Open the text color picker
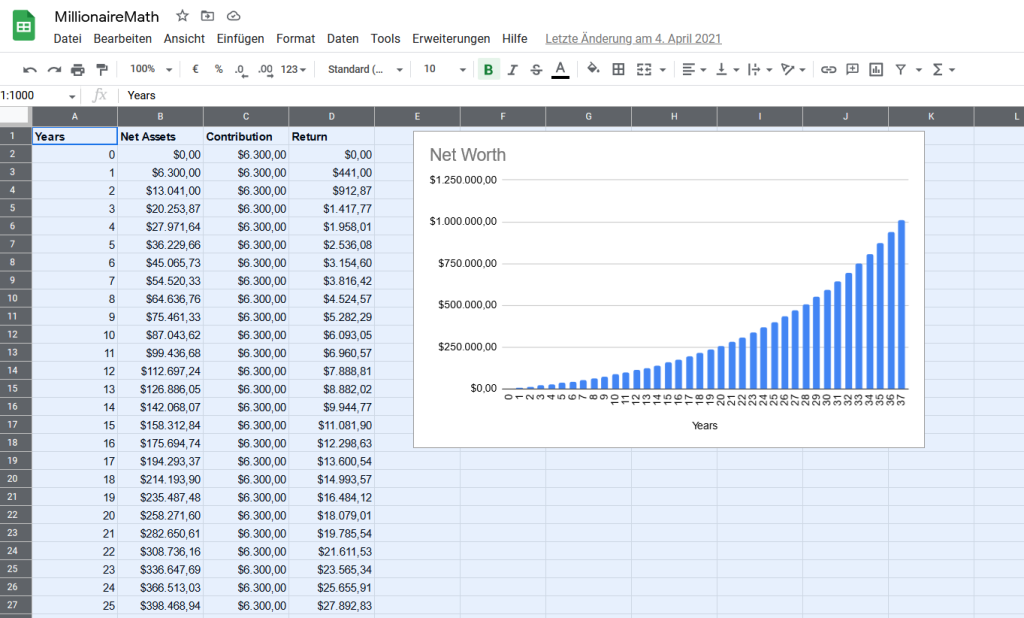 (x=560, y=69)
